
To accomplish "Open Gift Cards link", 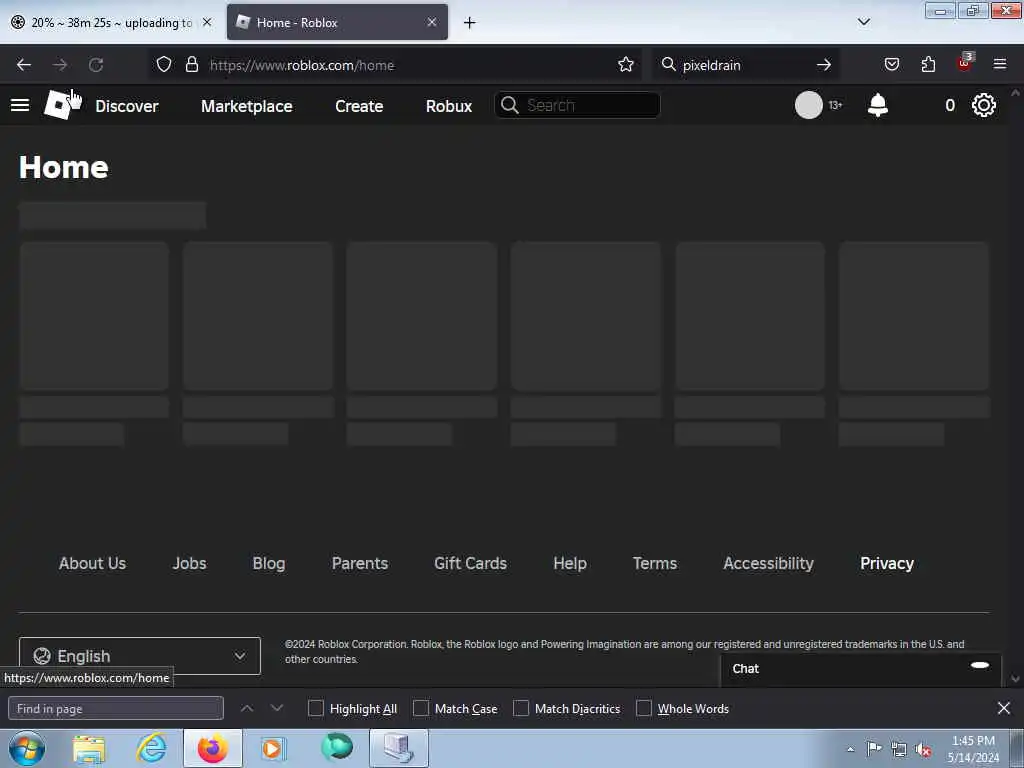I will pyautogui.click(x=470, y=563).
